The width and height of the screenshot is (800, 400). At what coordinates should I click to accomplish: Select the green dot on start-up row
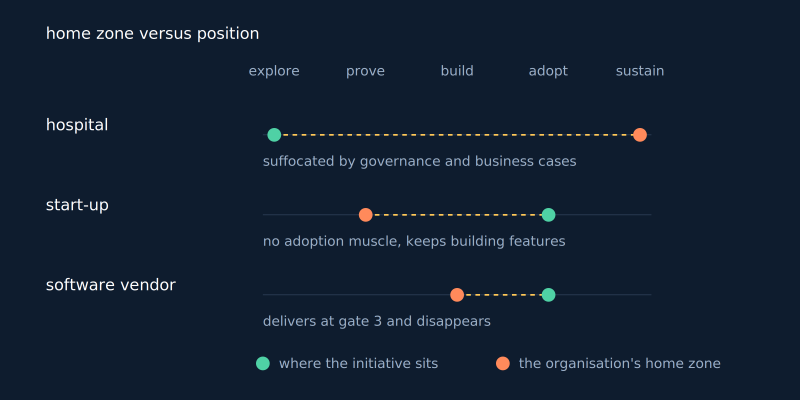548,215
